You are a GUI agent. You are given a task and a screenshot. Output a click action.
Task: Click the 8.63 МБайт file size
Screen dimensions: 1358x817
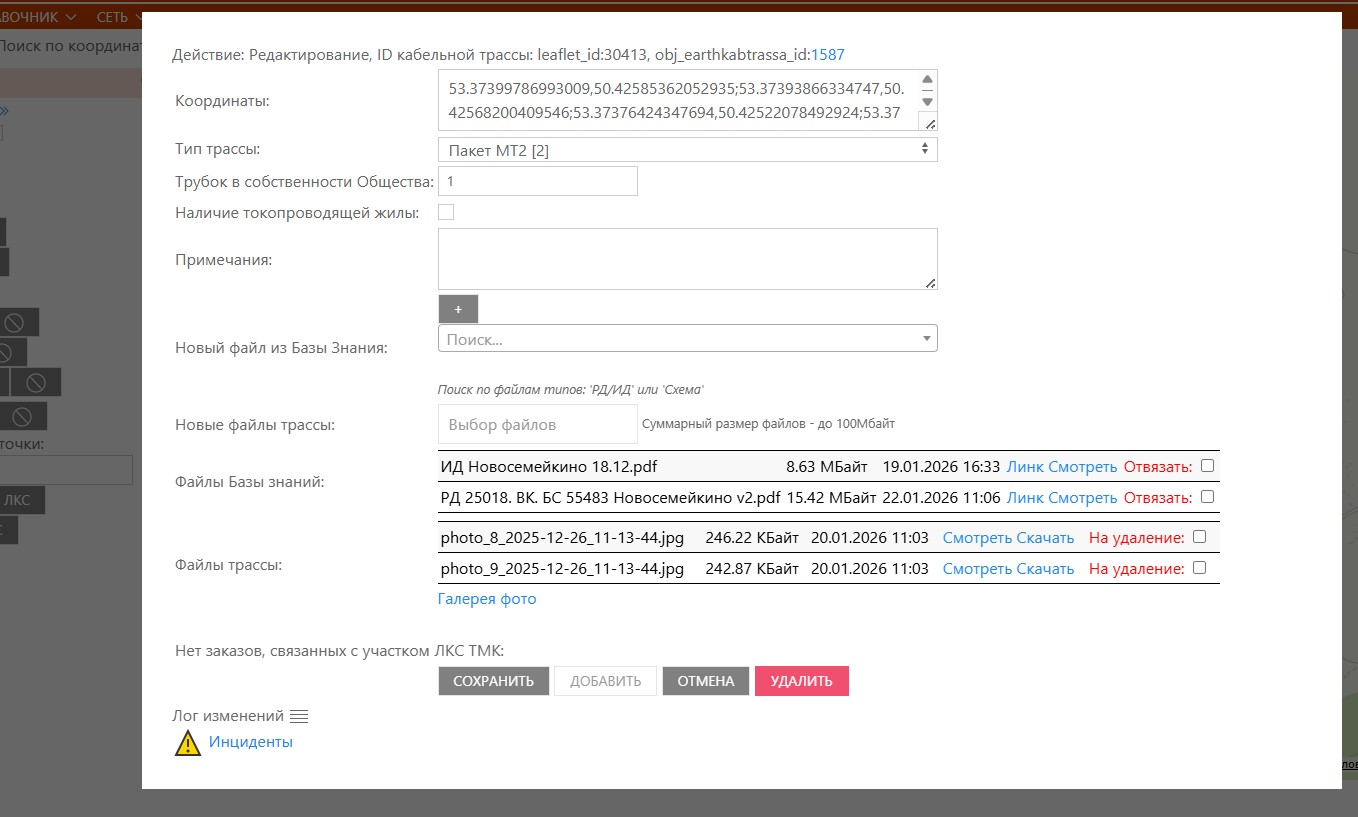pyautogui.click(x=829, y=466)
